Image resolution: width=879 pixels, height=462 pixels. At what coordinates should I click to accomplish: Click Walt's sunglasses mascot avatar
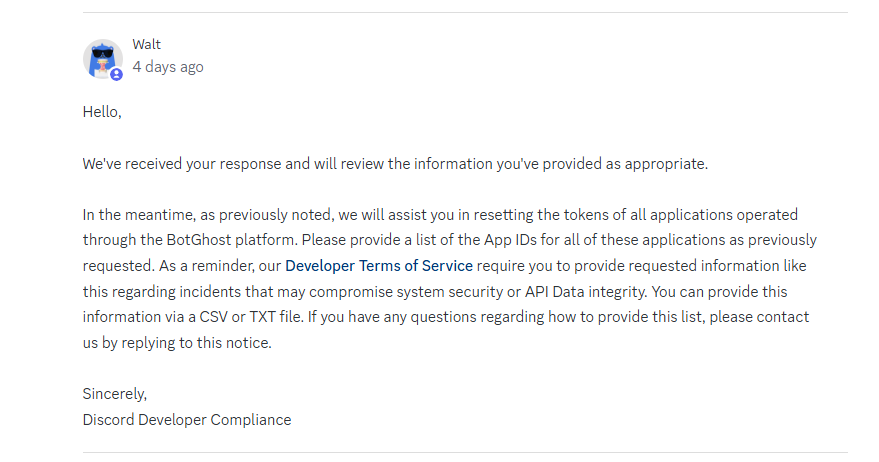(103, 58)
